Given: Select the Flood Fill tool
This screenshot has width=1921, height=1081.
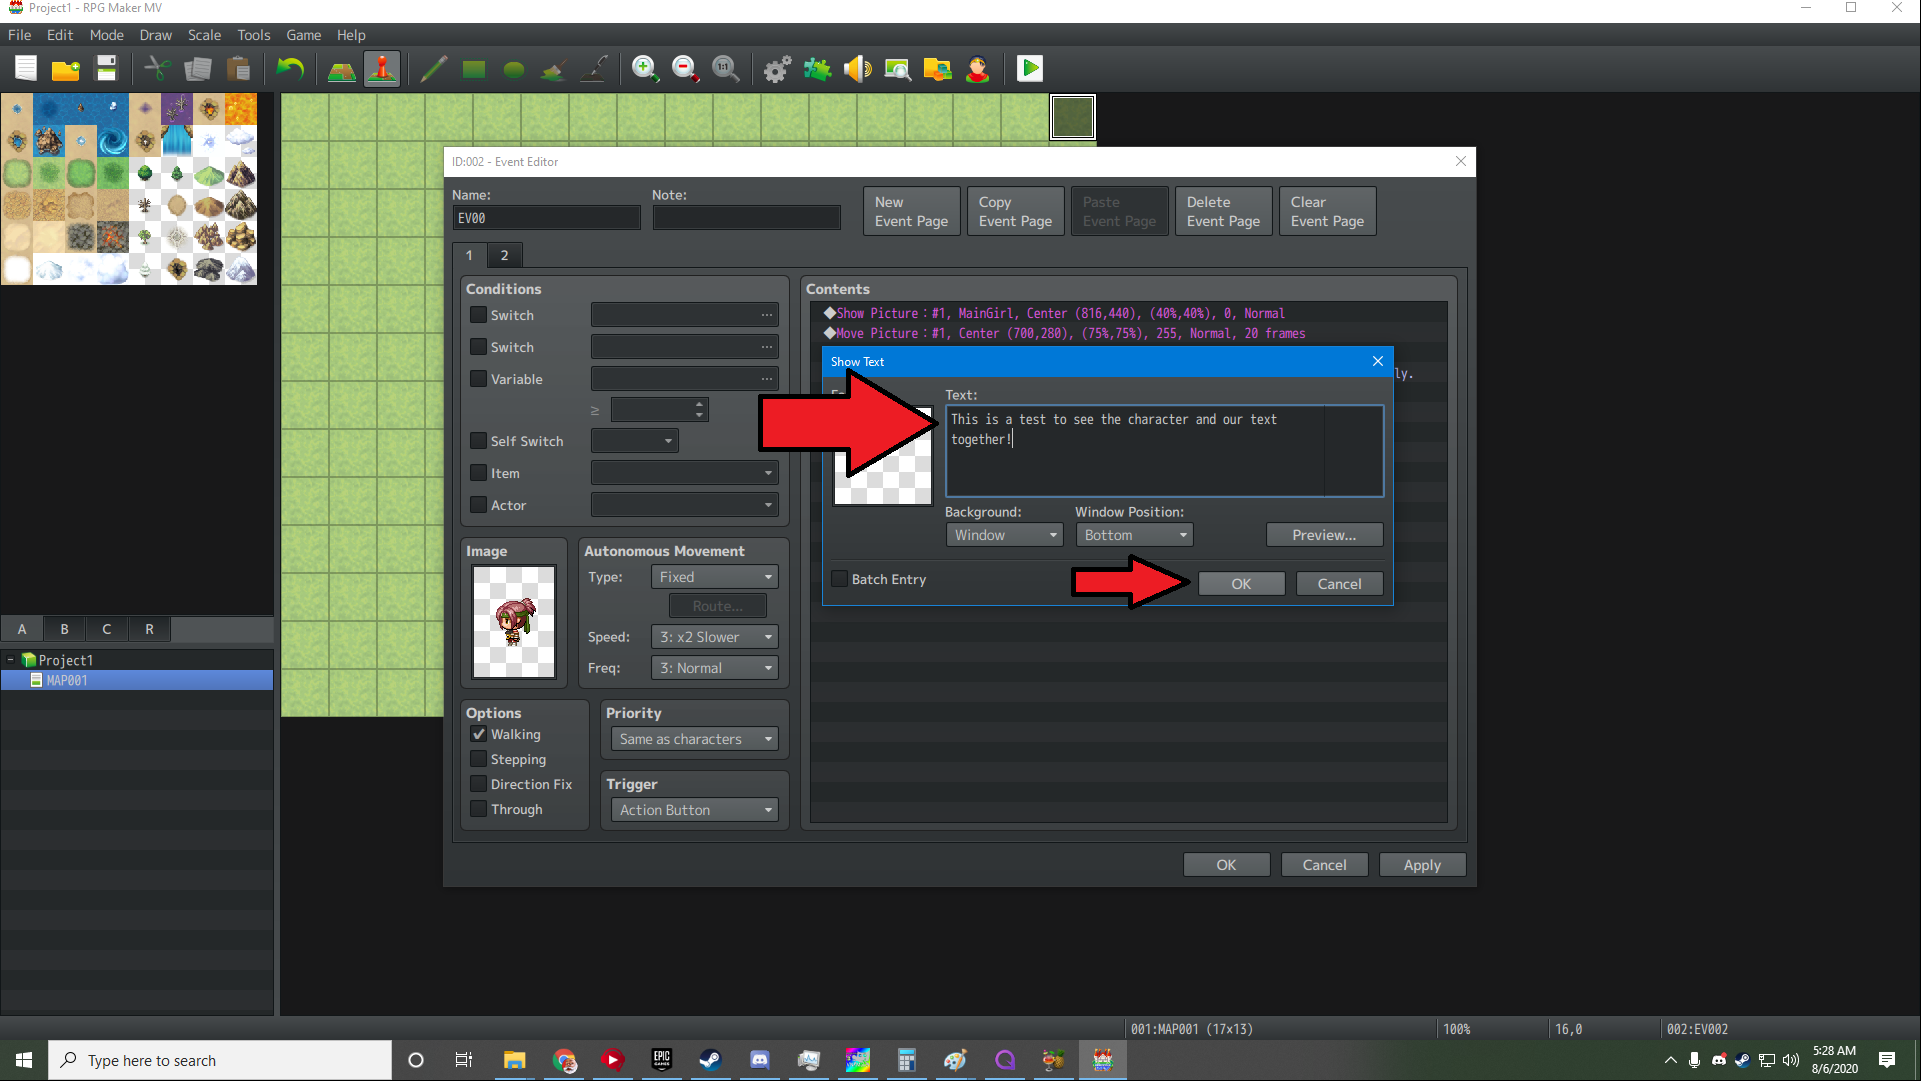Looking at the screenshot, I should pos(553,69).
